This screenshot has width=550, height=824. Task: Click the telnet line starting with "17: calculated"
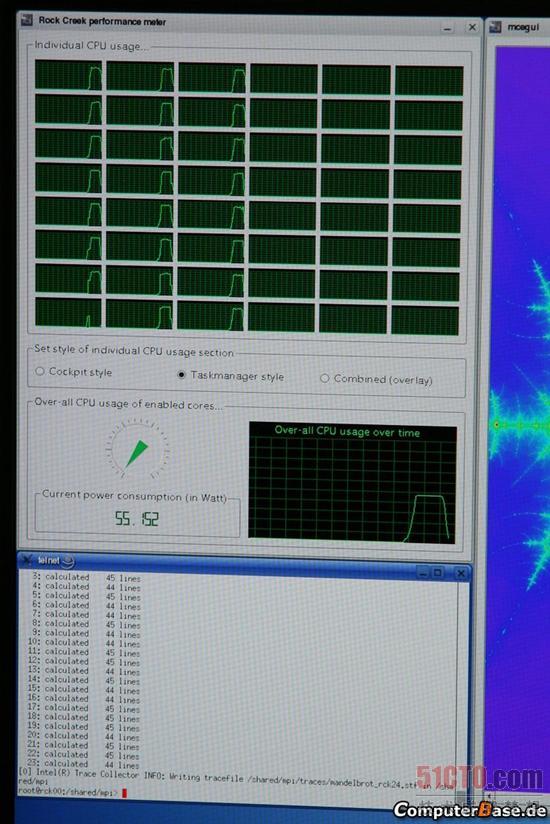pyautogui.click(x=84, y=708)
